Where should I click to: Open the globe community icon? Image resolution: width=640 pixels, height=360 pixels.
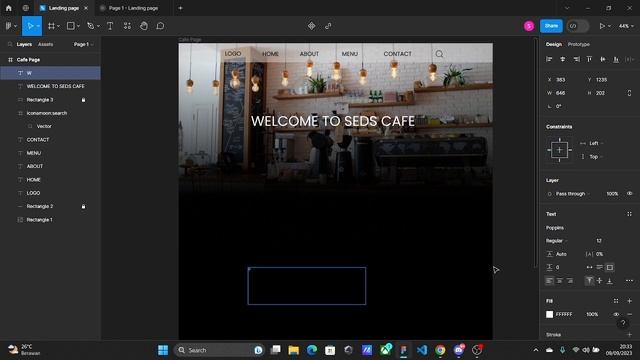tap(26, 8)
